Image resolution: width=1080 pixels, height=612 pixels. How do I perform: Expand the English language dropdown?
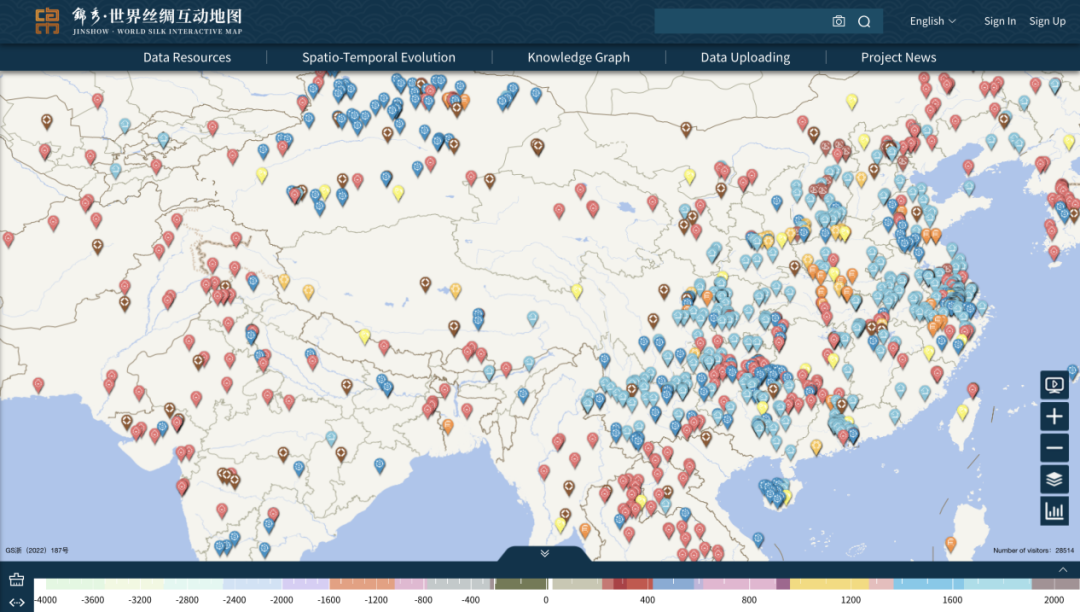933,21
